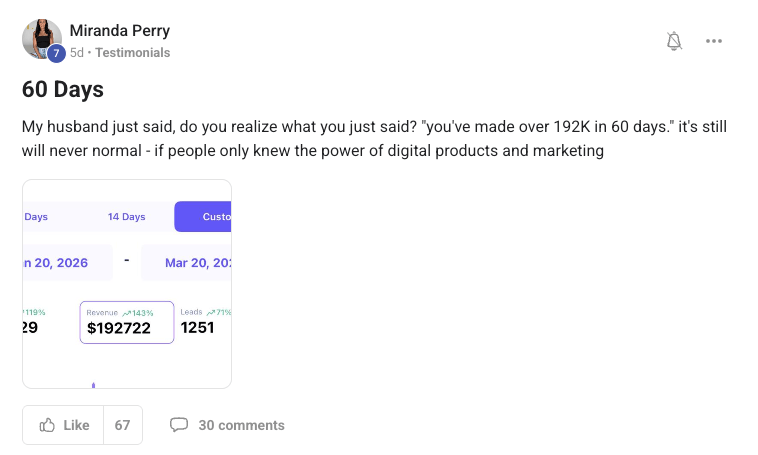Click the cut-off Days tab in image

point(36,217)
